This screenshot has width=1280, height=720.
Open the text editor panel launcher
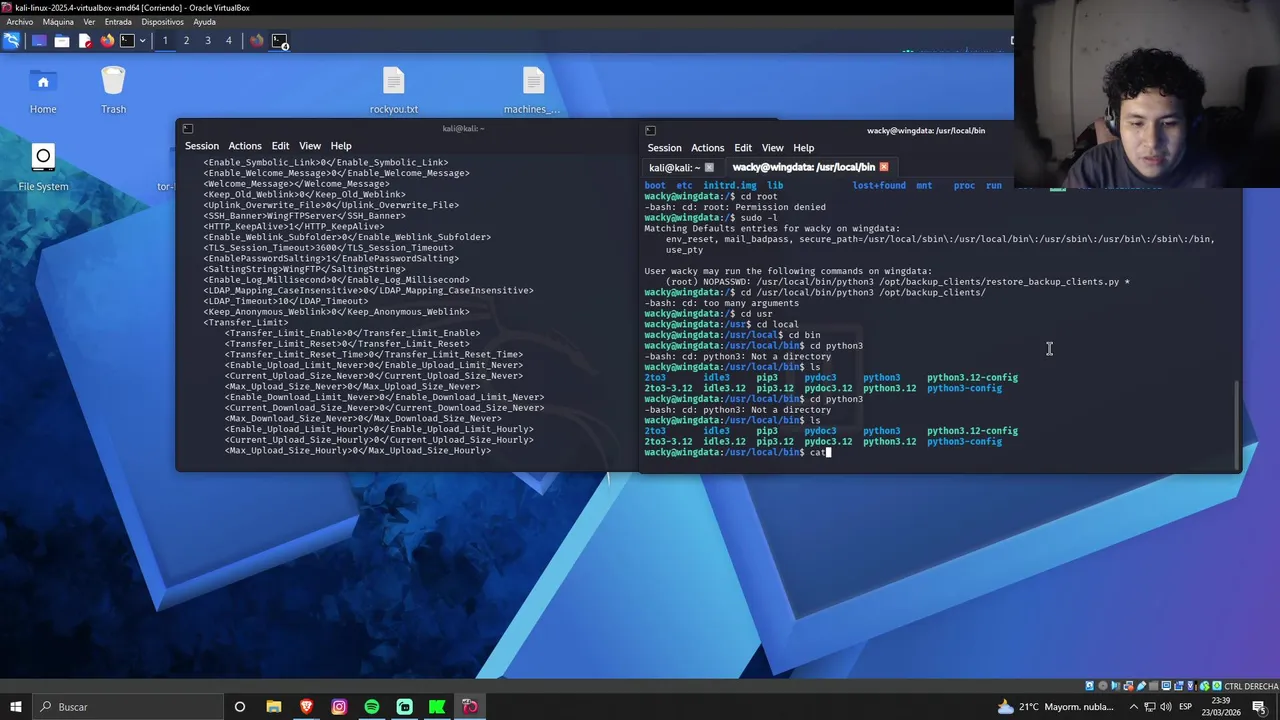coord(85,41)
